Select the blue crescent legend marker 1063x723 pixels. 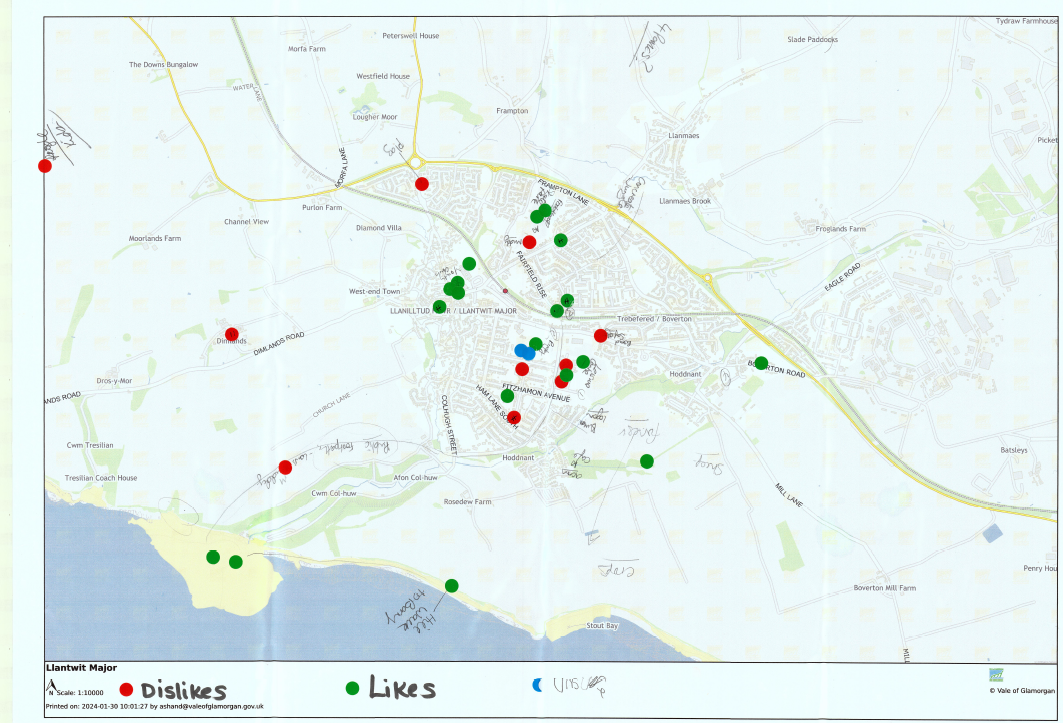pos(537,685)
